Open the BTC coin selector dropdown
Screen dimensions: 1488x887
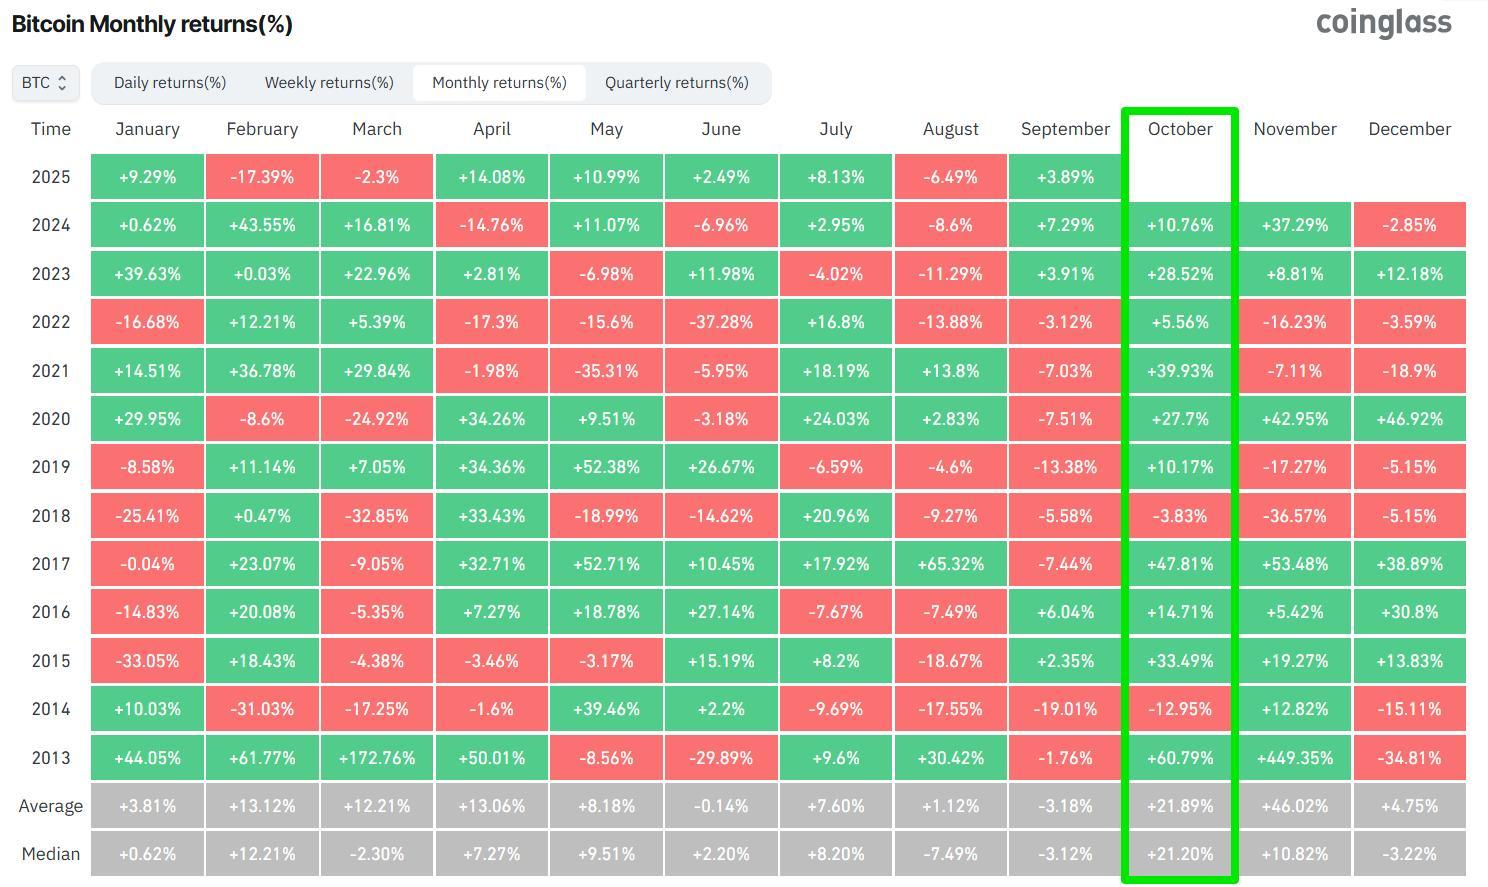[x=45, y=83]
